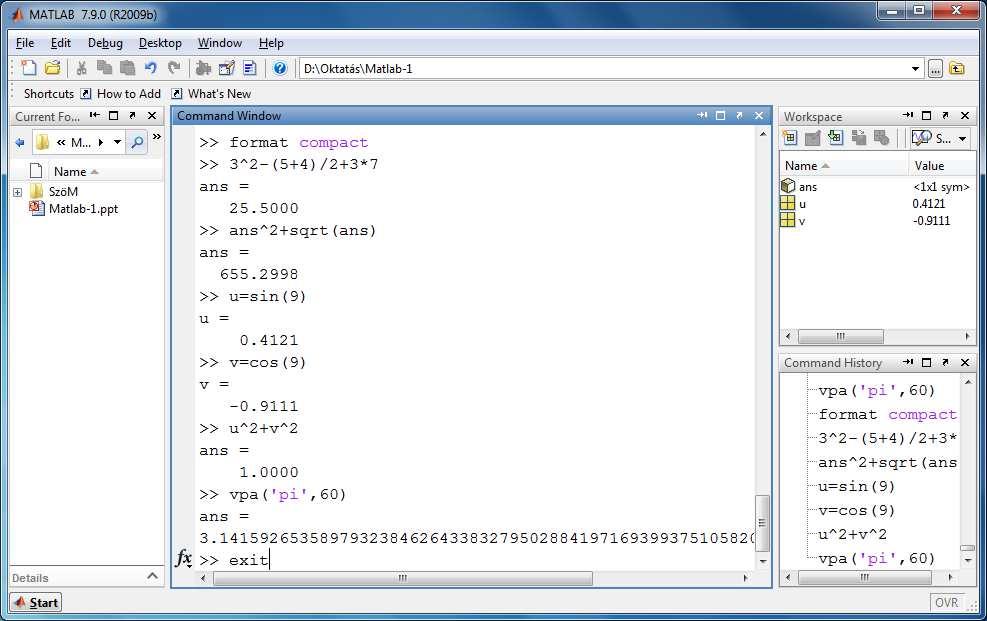Image resolution: width=987 pixels, height=621 pixels.
Task: Open the current directory dropdown list
Action: [915, 69]
